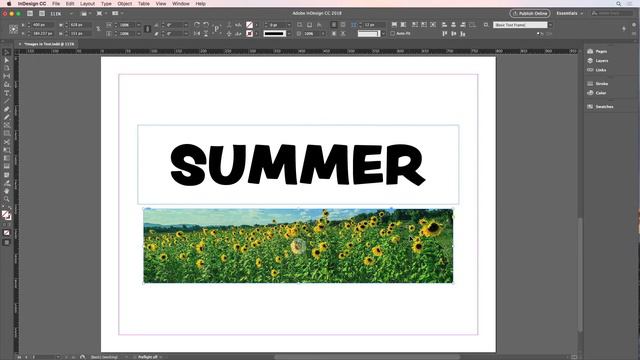This screenshot has height=360, width=640.
Task: Click the X position input field
Action: tap(42, 25)
